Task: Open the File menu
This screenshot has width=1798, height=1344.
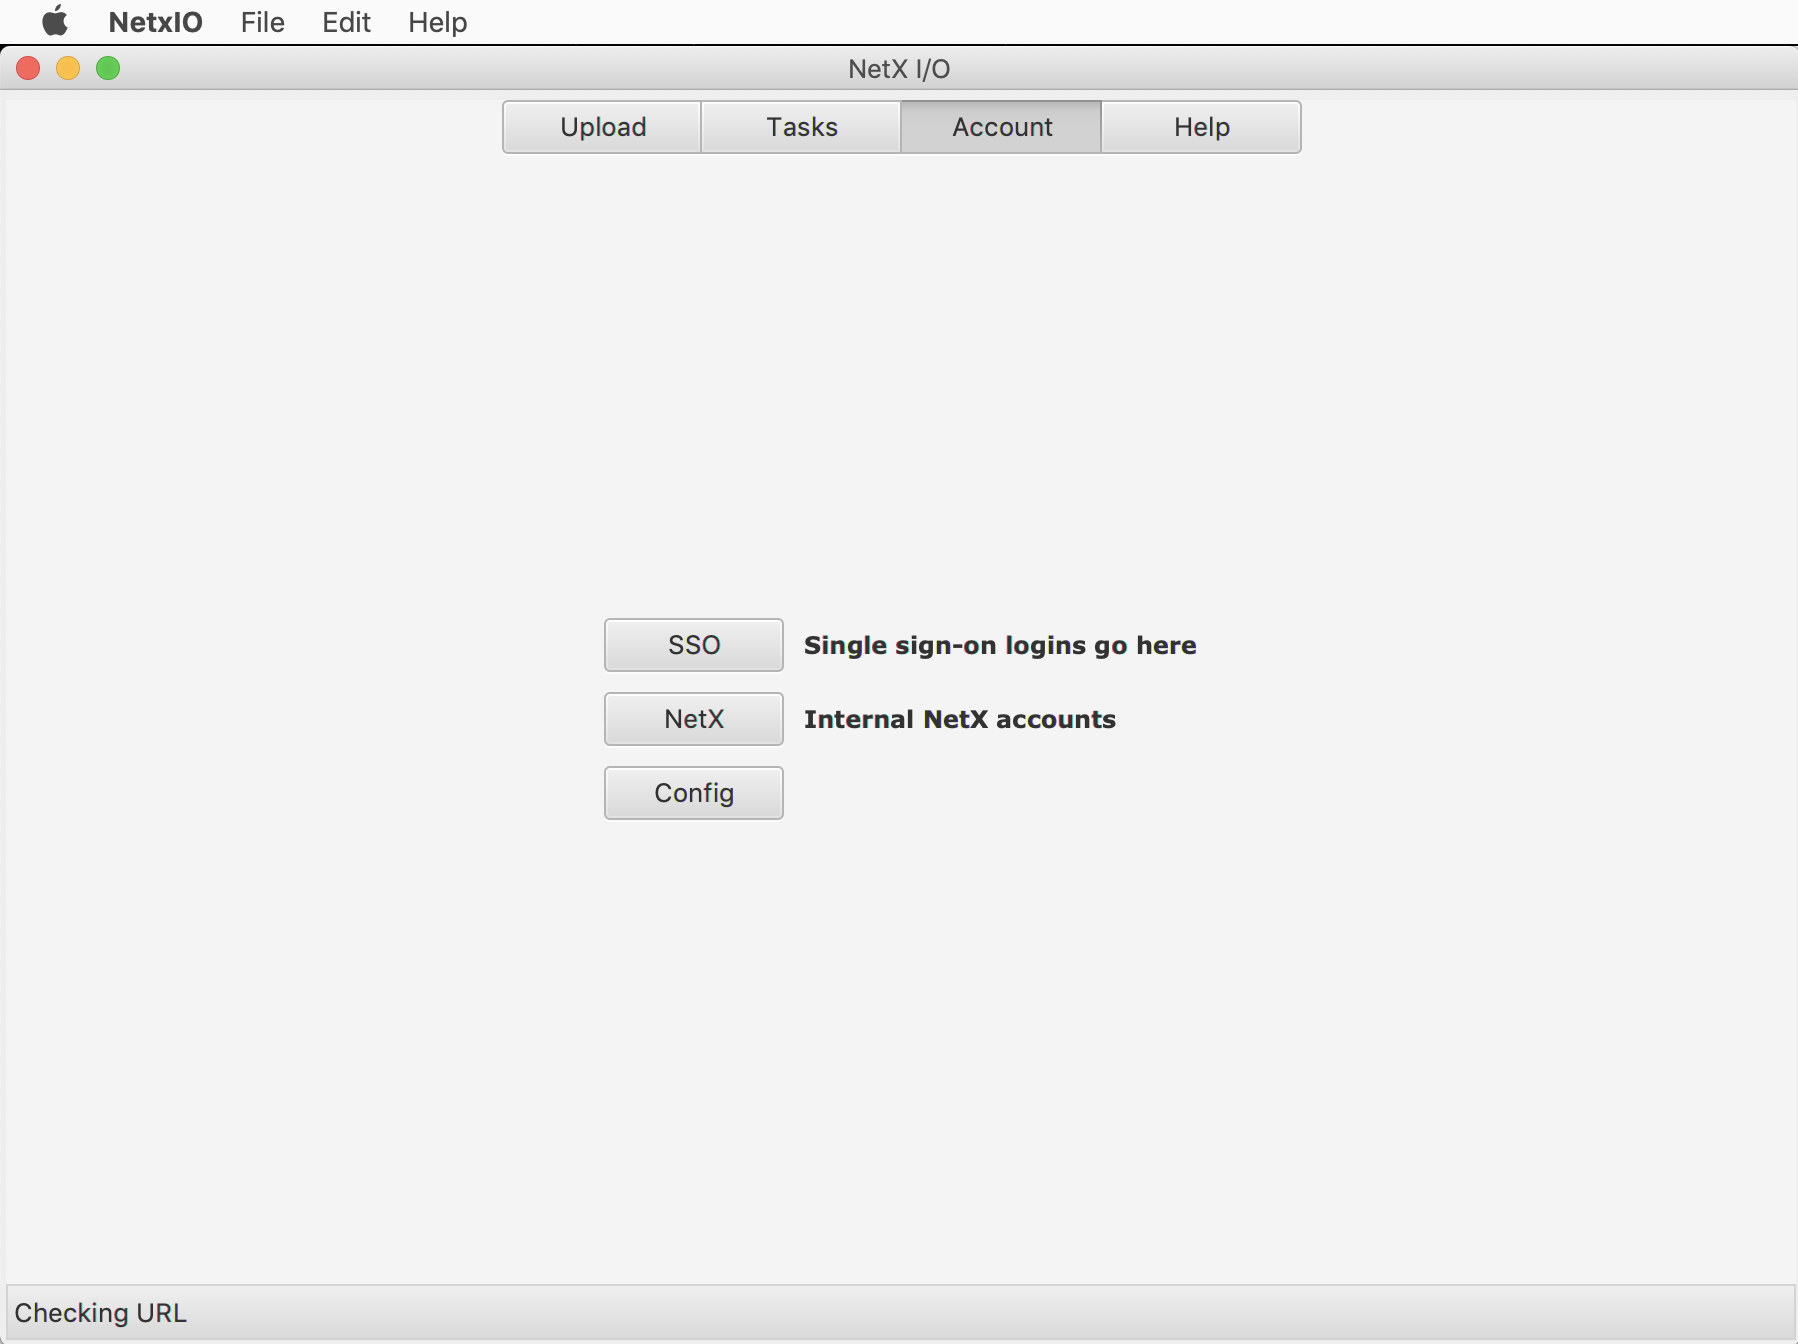Action: [x=262, y=22]
